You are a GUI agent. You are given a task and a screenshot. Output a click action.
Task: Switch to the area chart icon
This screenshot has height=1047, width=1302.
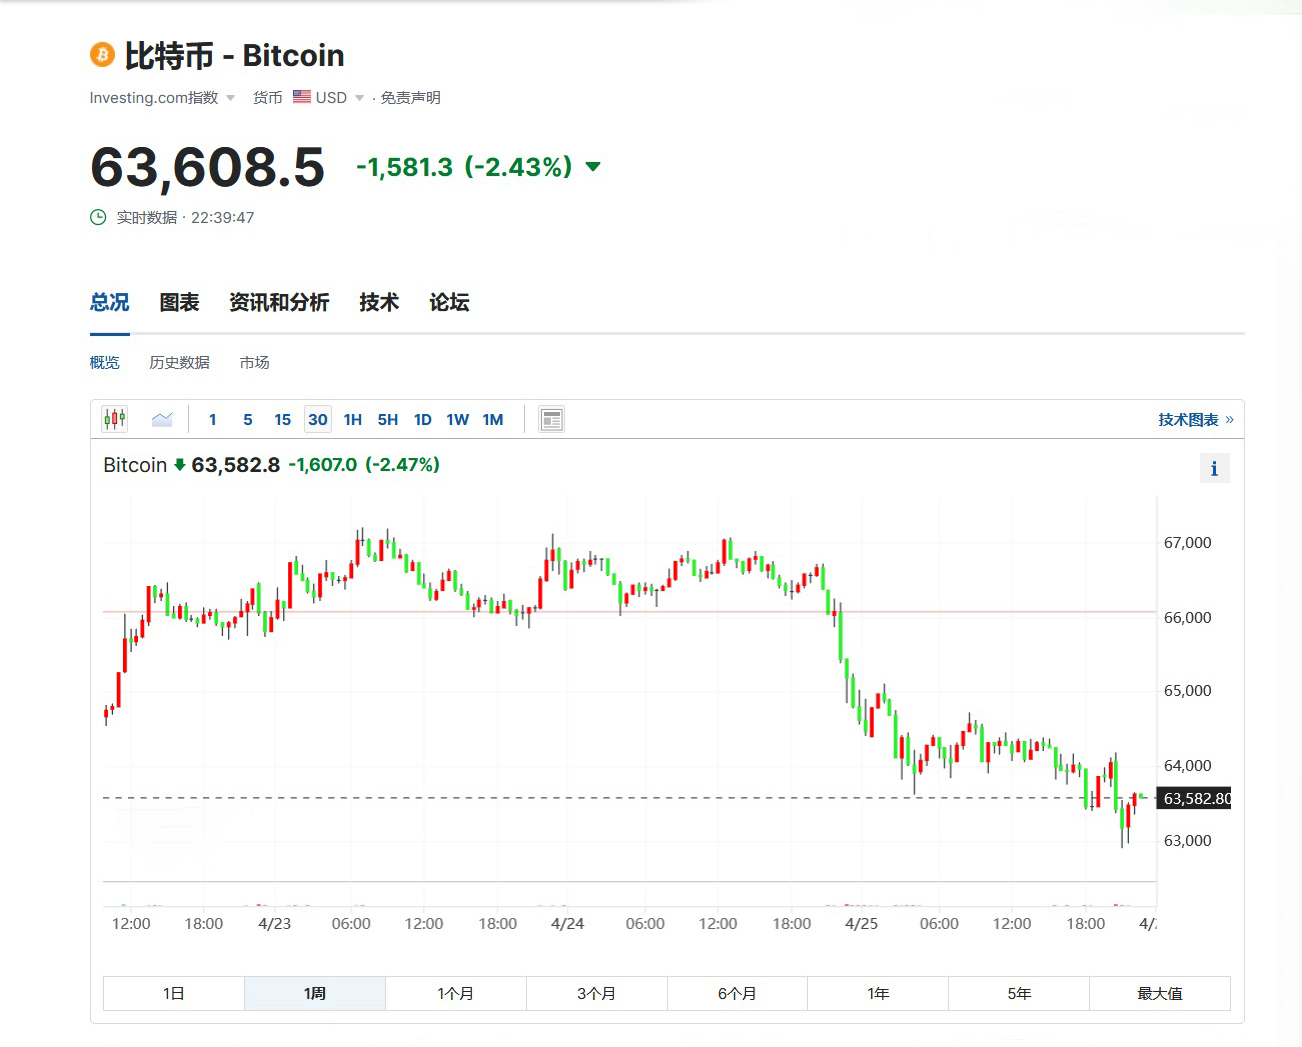pyautogui.click(x=162, y=420)
